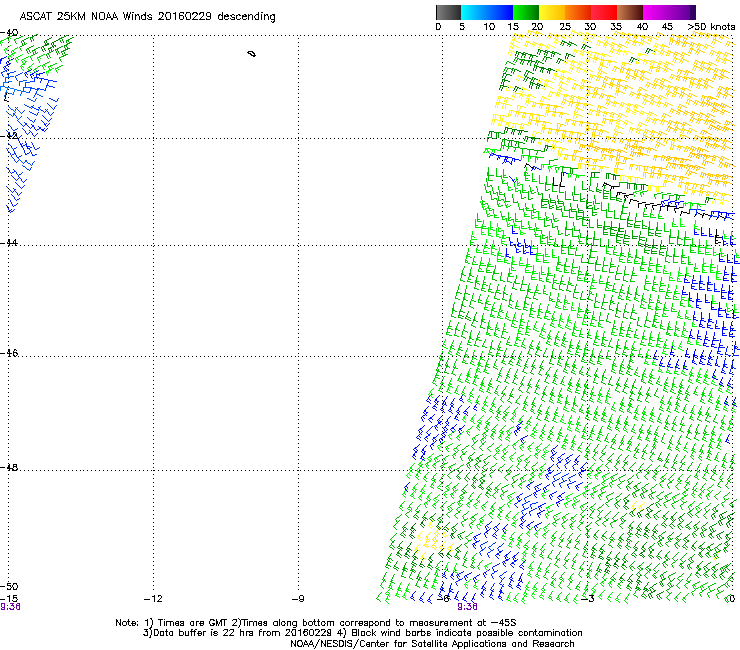Click the small black island outline near -40 latitude
This screenshot has height=650, width=740.
click(x=252, y=54)
